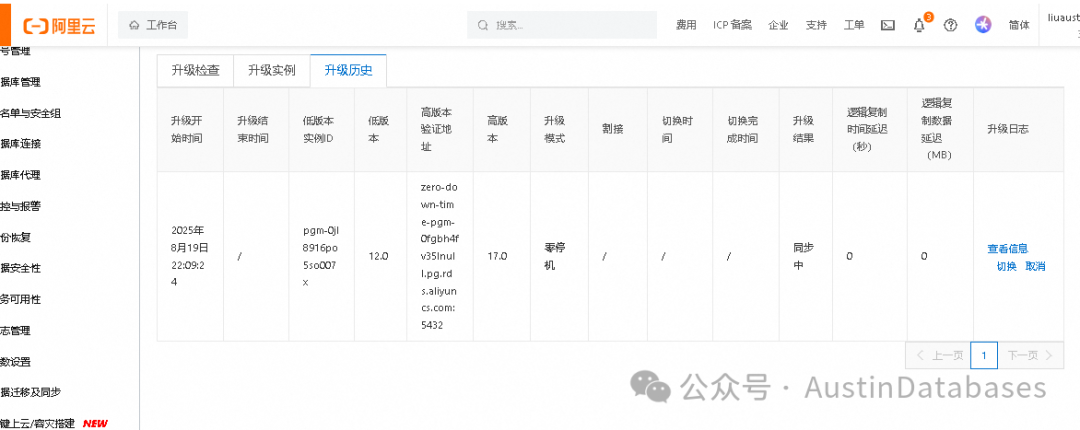Open the notification bell

(919, 25)
